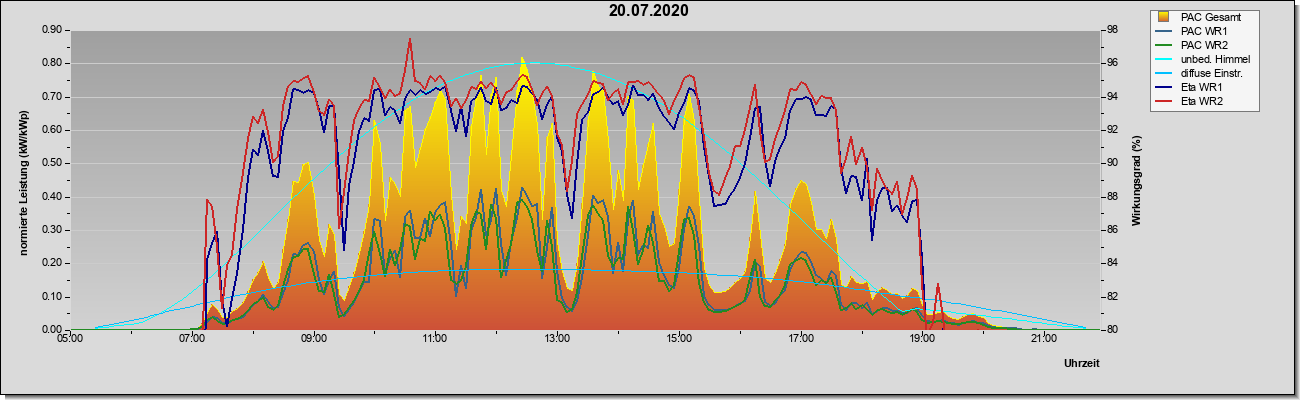
Task: Click the PAC Gesamt orange legend swatch
Action: tap(1164, 17)
